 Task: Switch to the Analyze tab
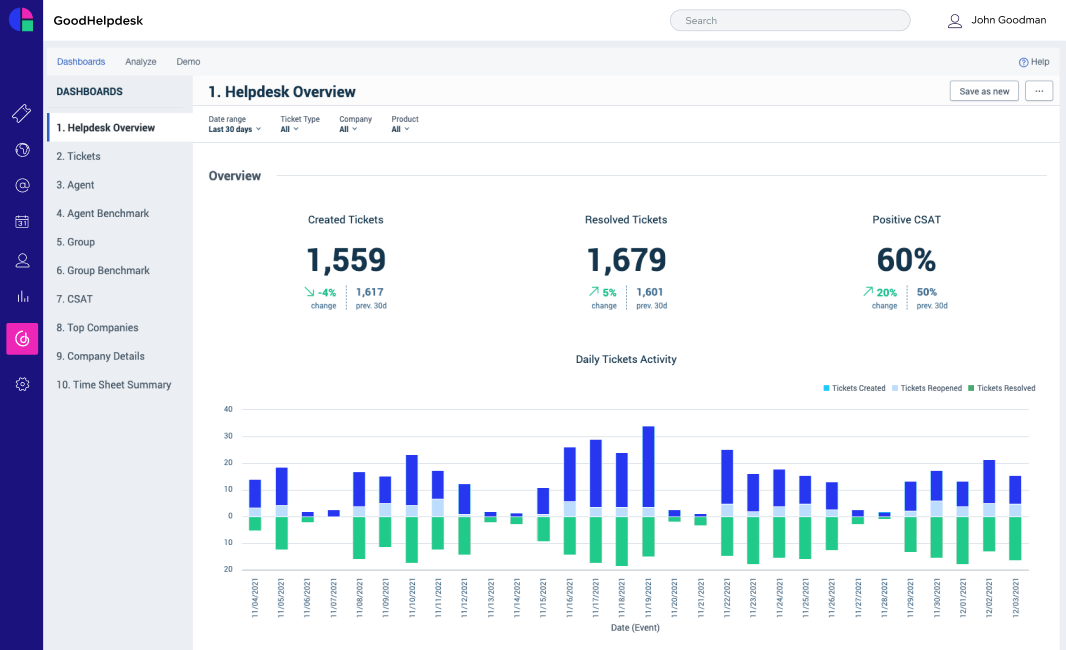pos(140,61)
